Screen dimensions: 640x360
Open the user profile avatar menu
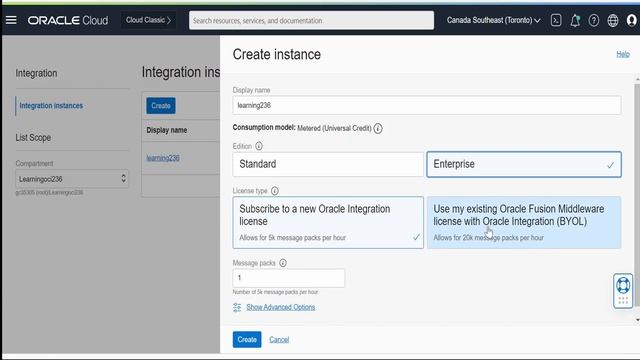tap(631, 20)
